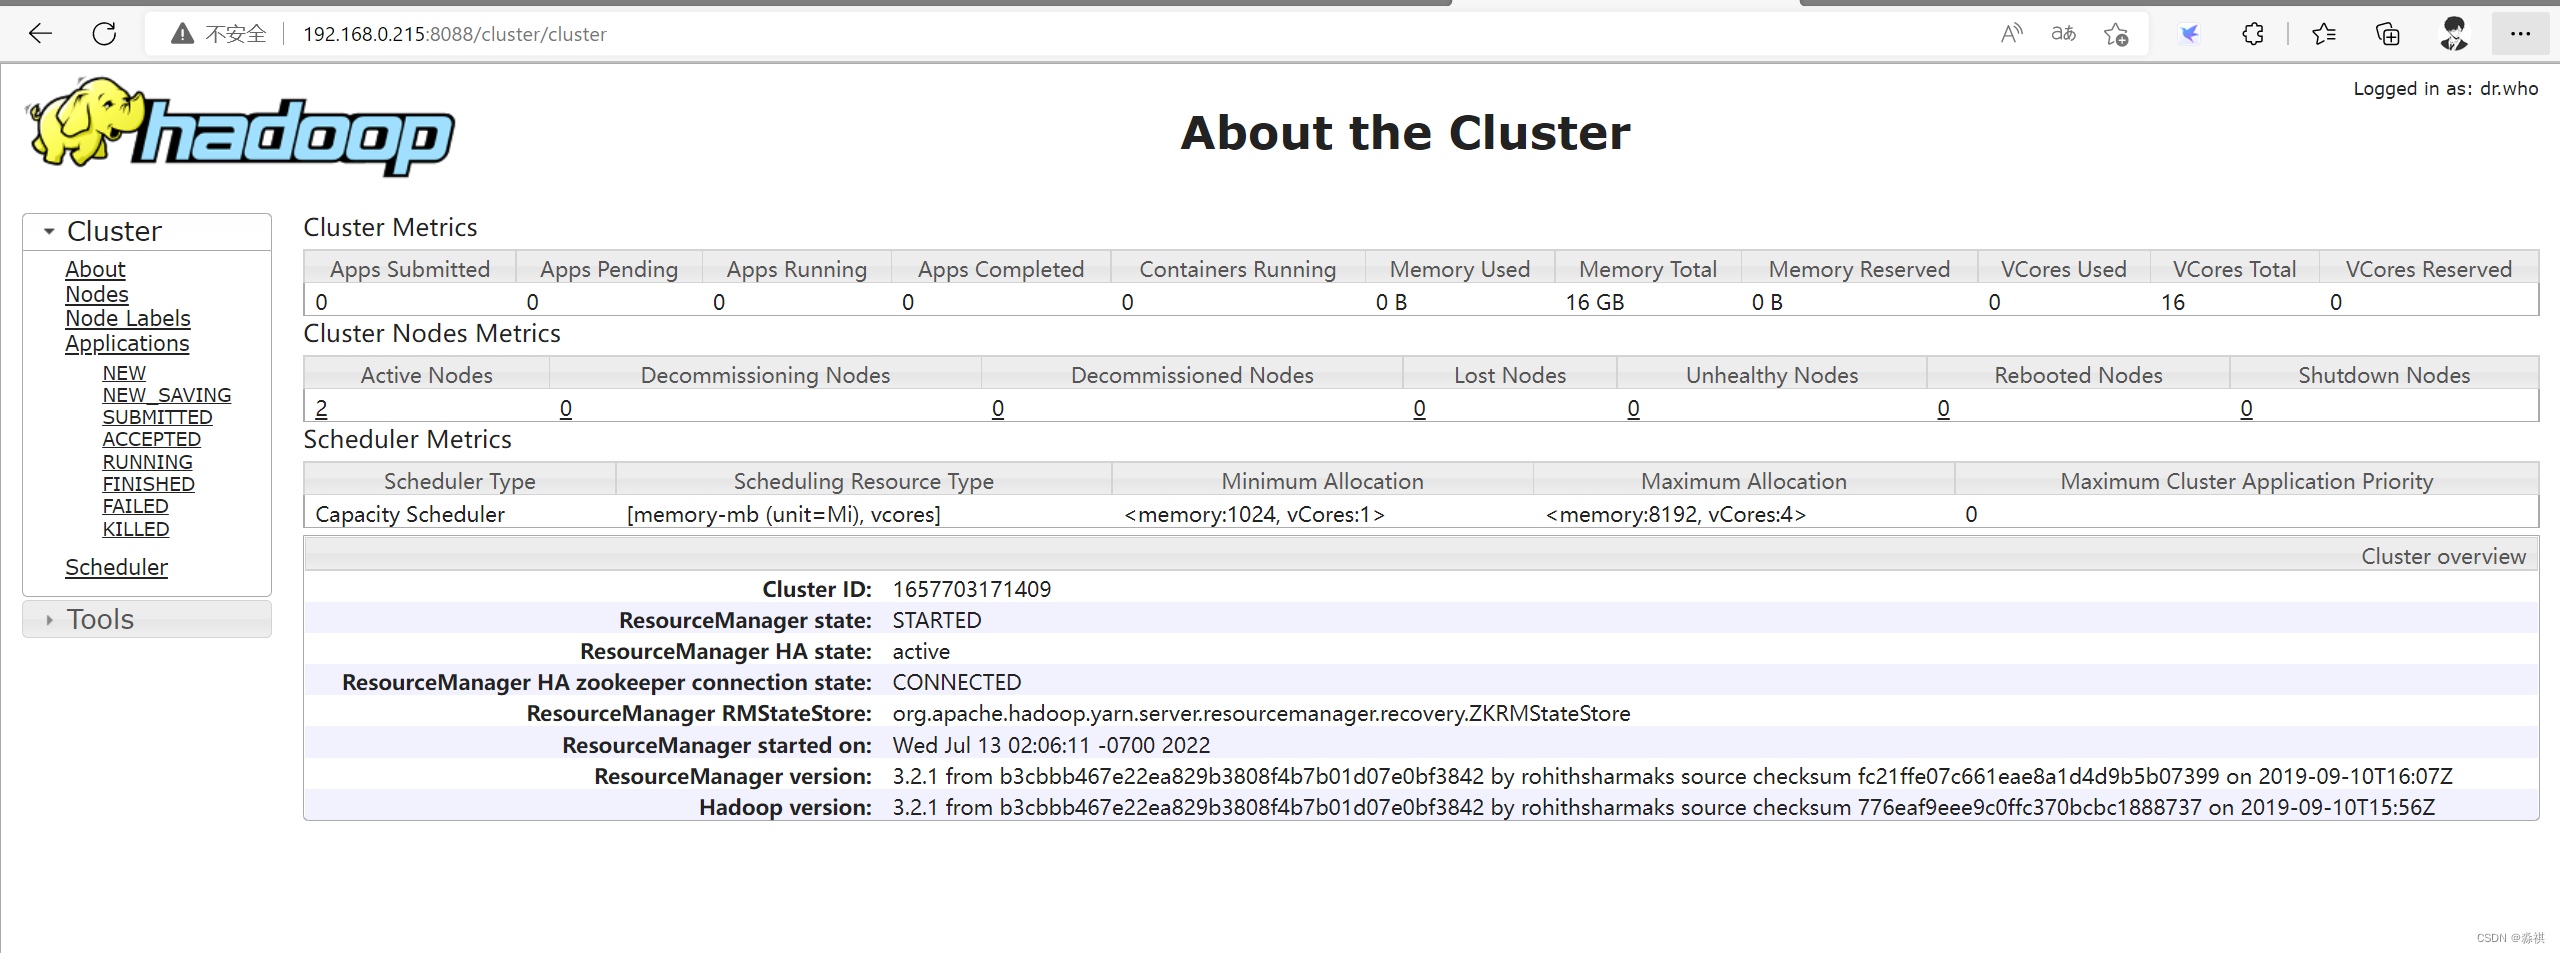Open the Nodes link in sidebar
2560x953 pixels.
pos(97,294)
